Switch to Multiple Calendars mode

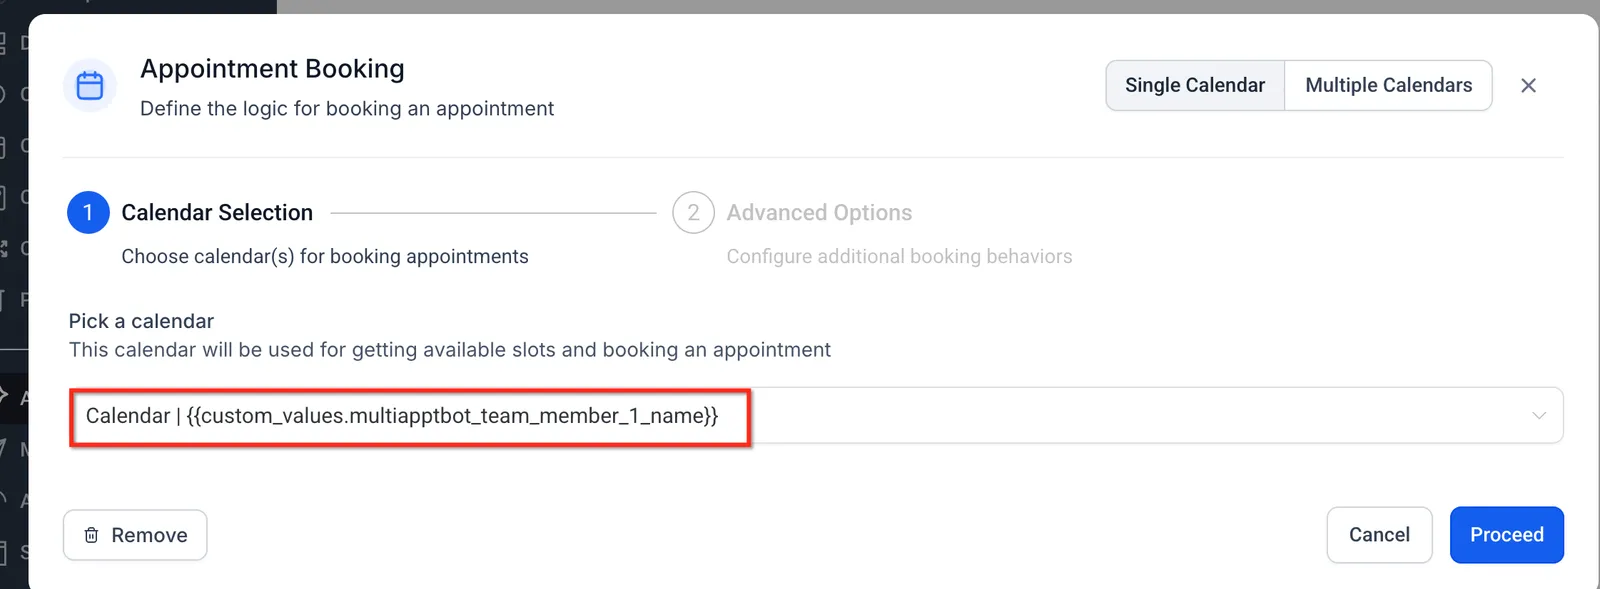(1388, 86)
